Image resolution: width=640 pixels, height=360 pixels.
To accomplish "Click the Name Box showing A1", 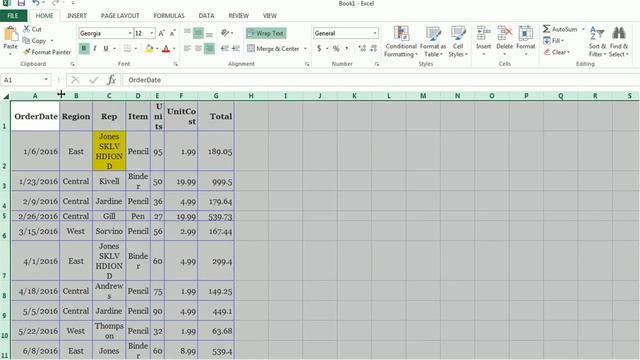I will (26, 80).
